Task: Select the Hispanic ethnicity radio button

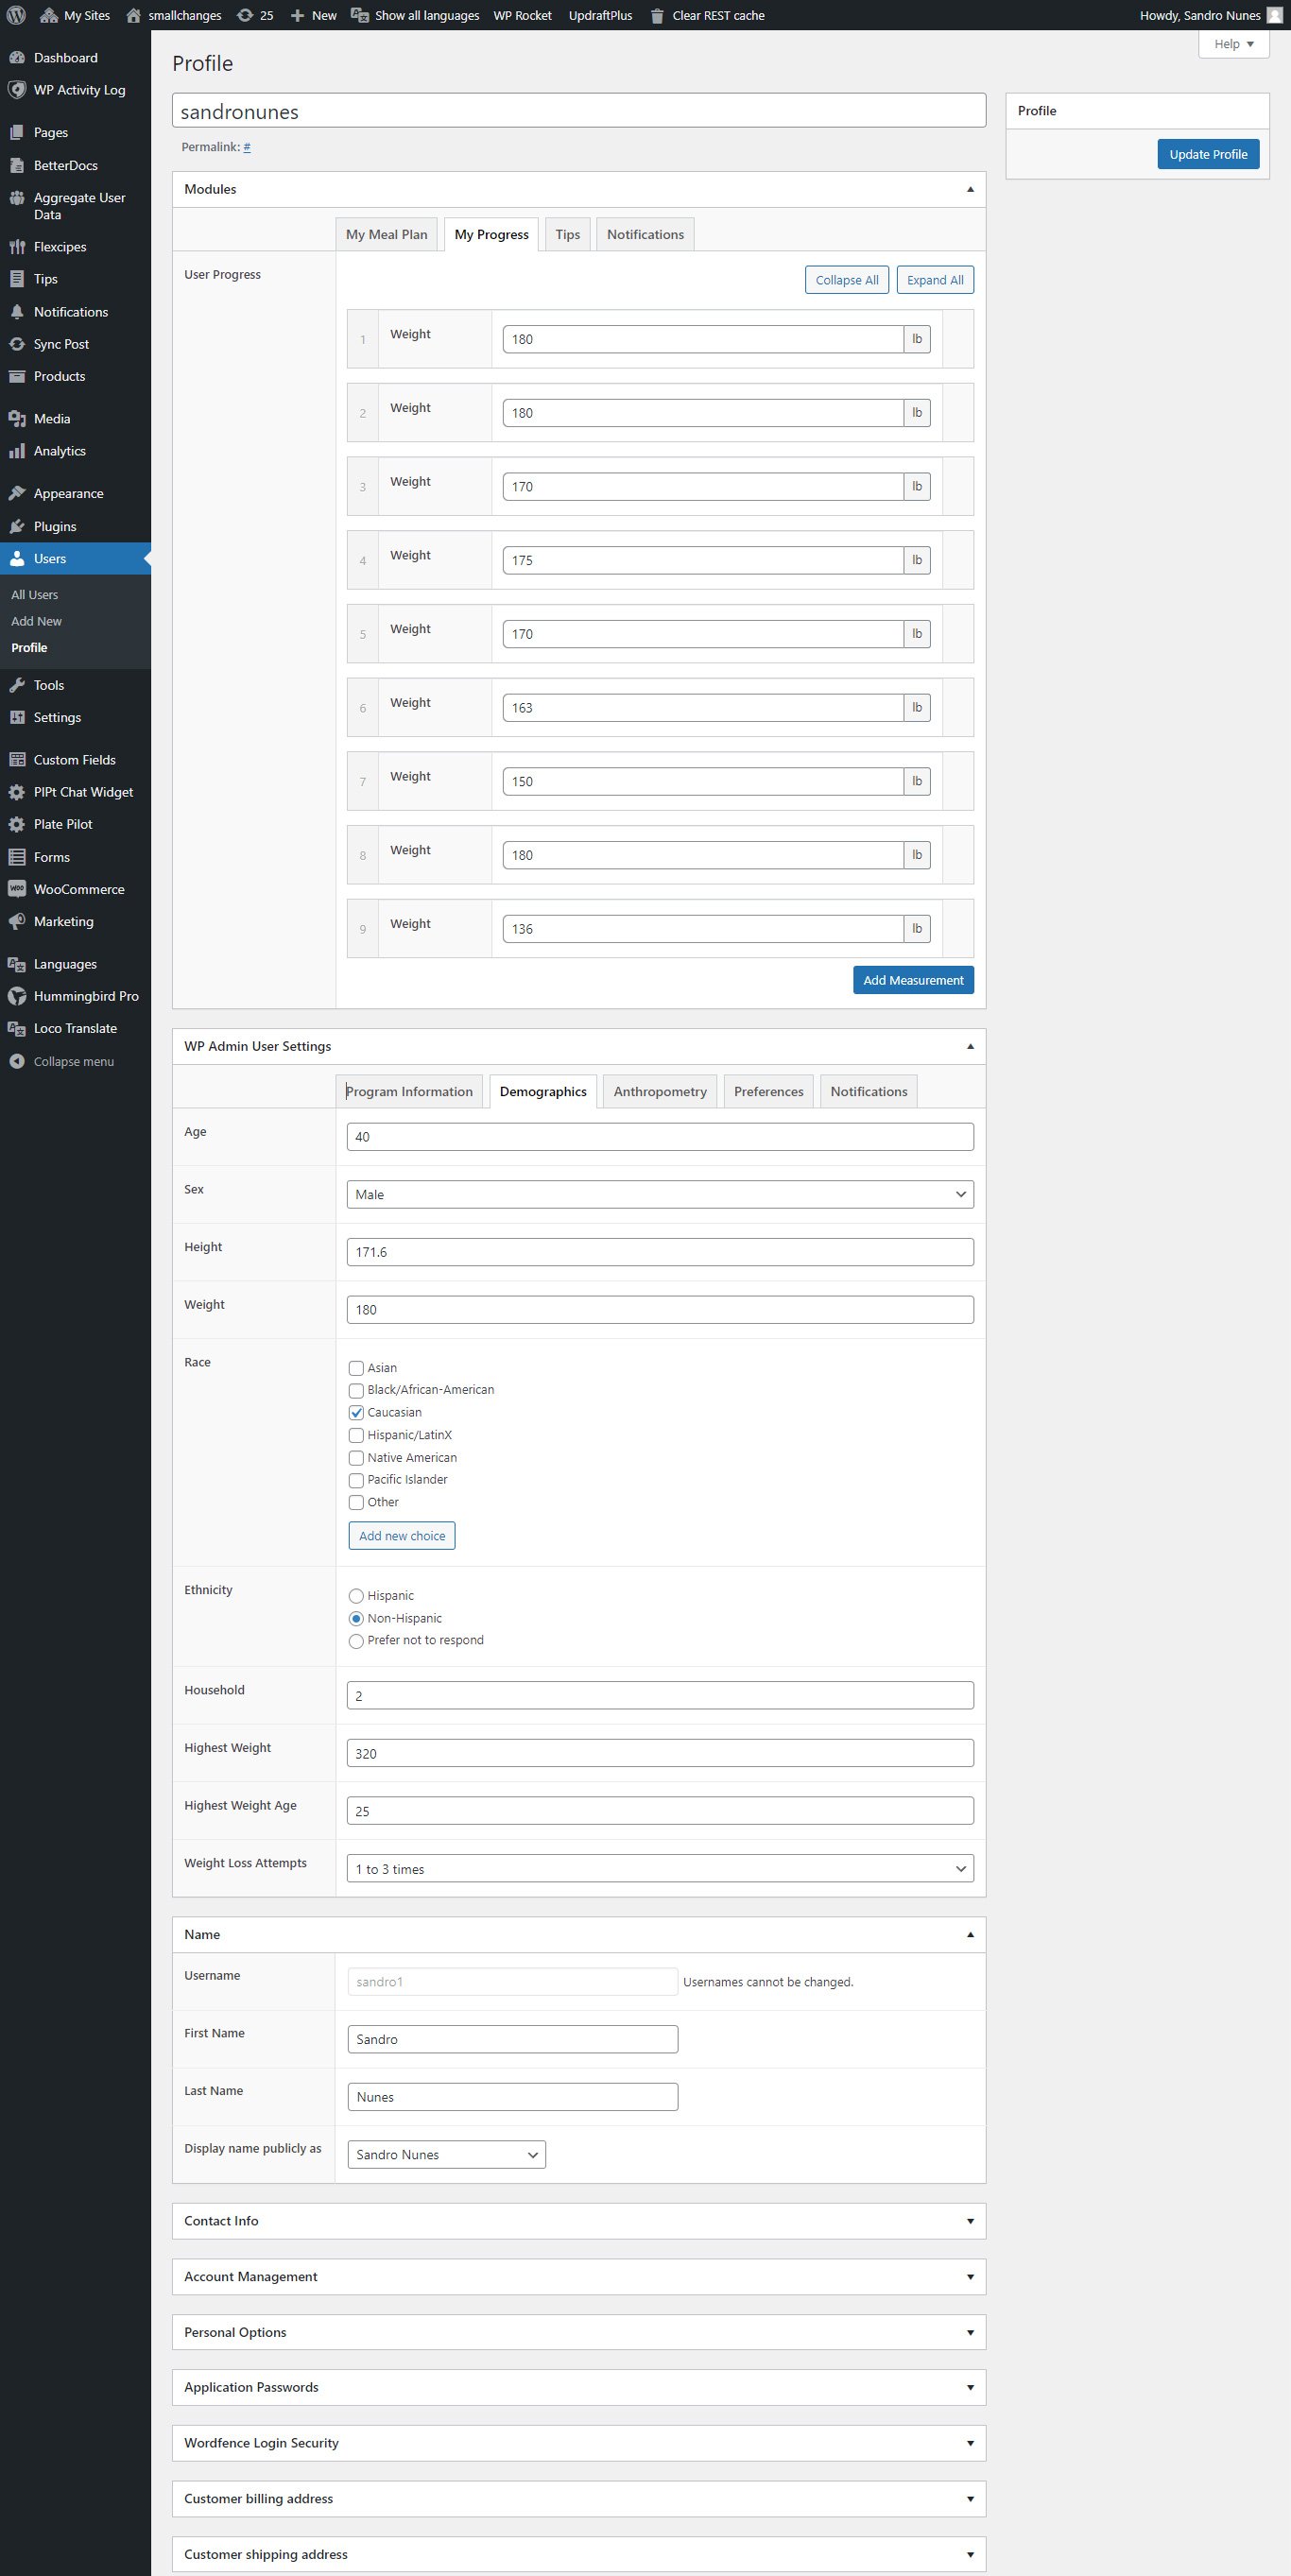Action: pos(356,1596)
